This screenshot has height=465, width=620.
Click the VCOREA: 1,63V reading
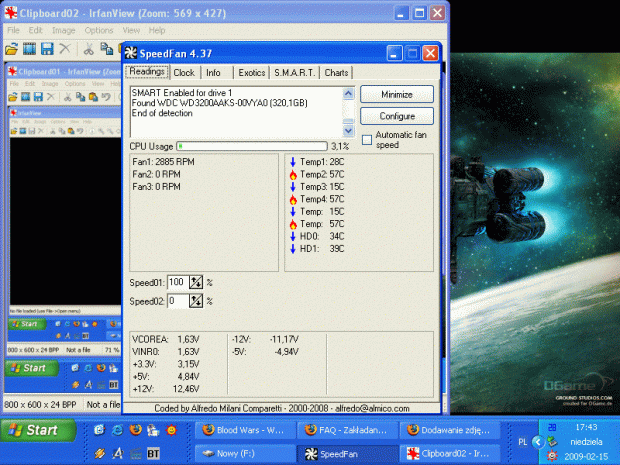[166, 339]
